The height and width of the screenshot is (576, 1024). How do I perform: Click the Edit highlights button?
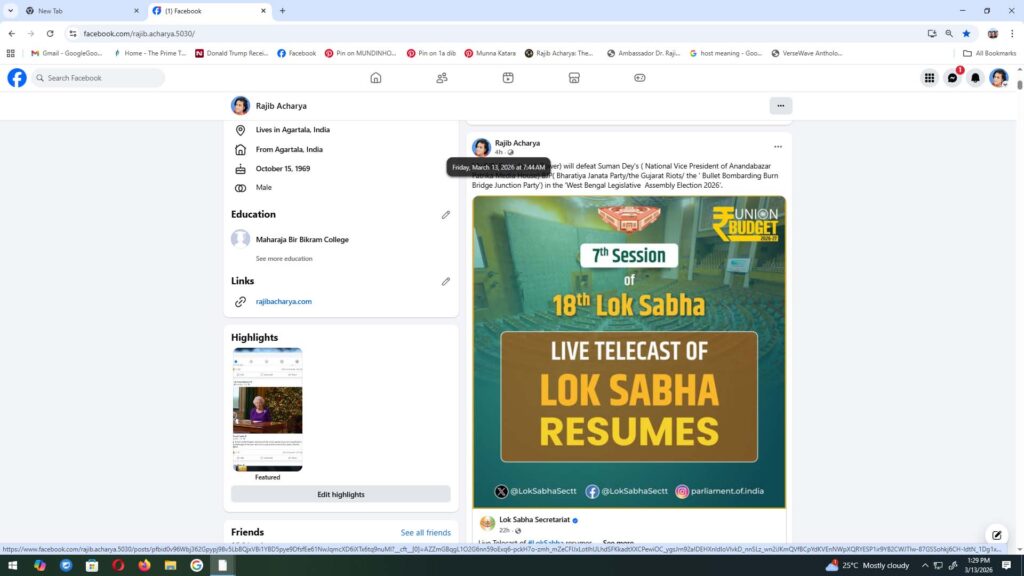click(340, 494)
